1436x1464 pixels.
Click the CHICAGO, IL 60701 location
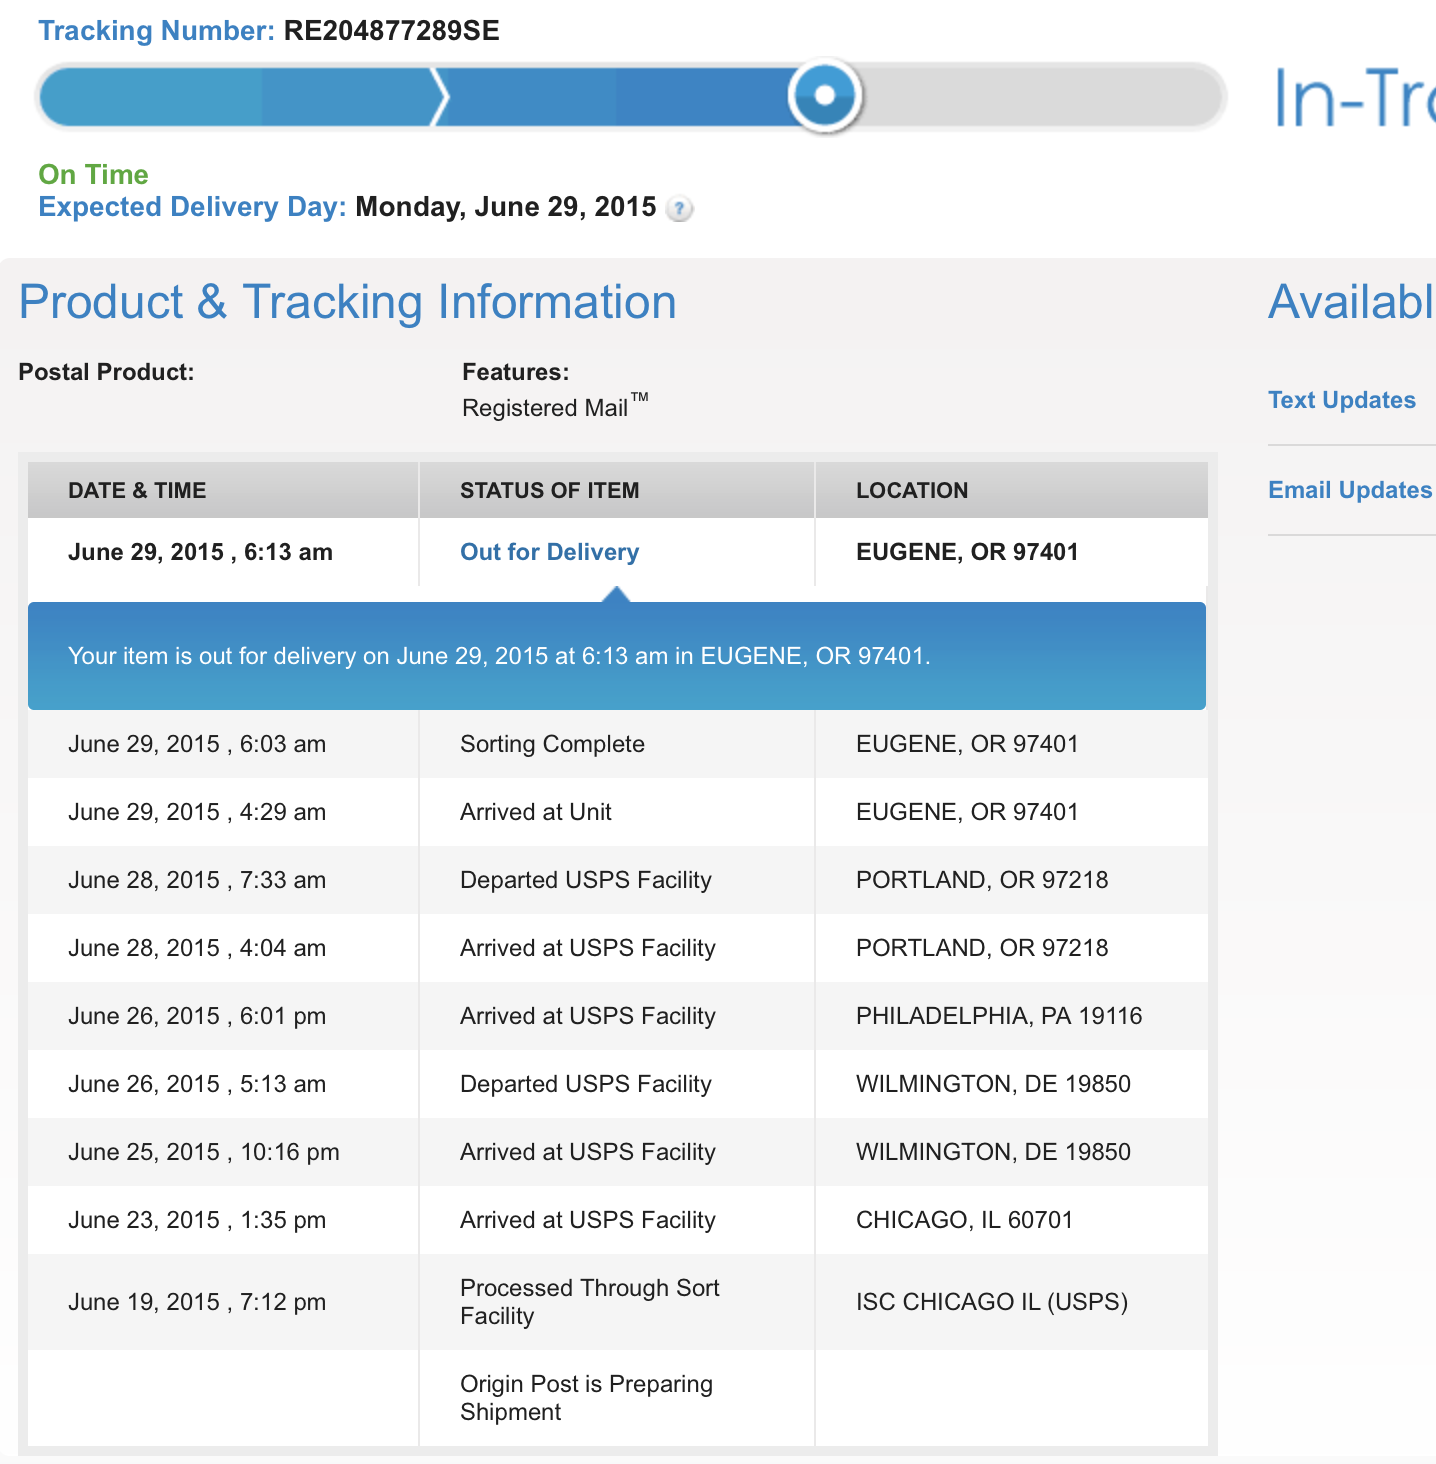coord(964,1220)
